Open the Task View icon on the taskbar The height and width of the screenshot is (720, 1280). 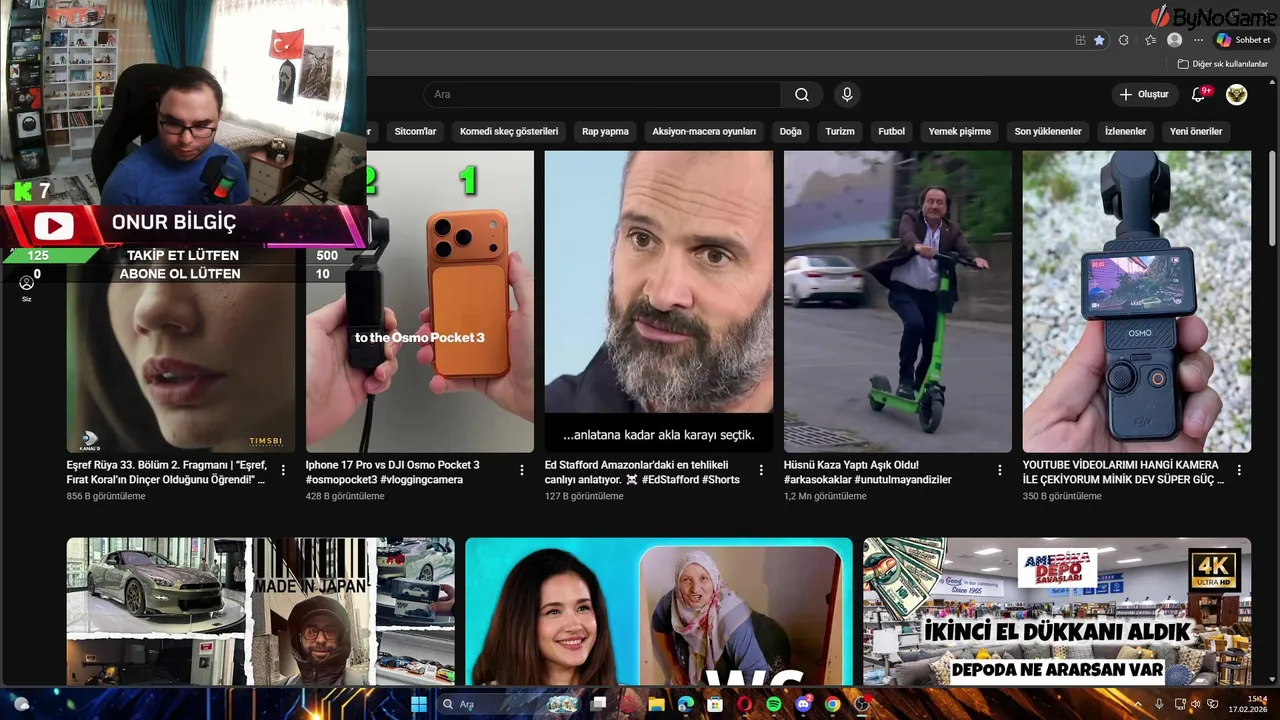599,704
